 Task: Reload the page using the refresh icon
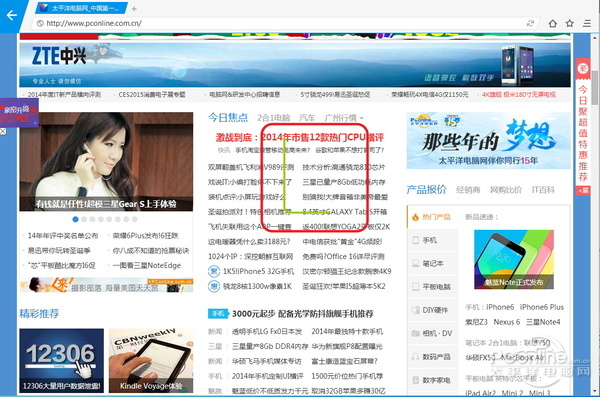tap(530, 23)
